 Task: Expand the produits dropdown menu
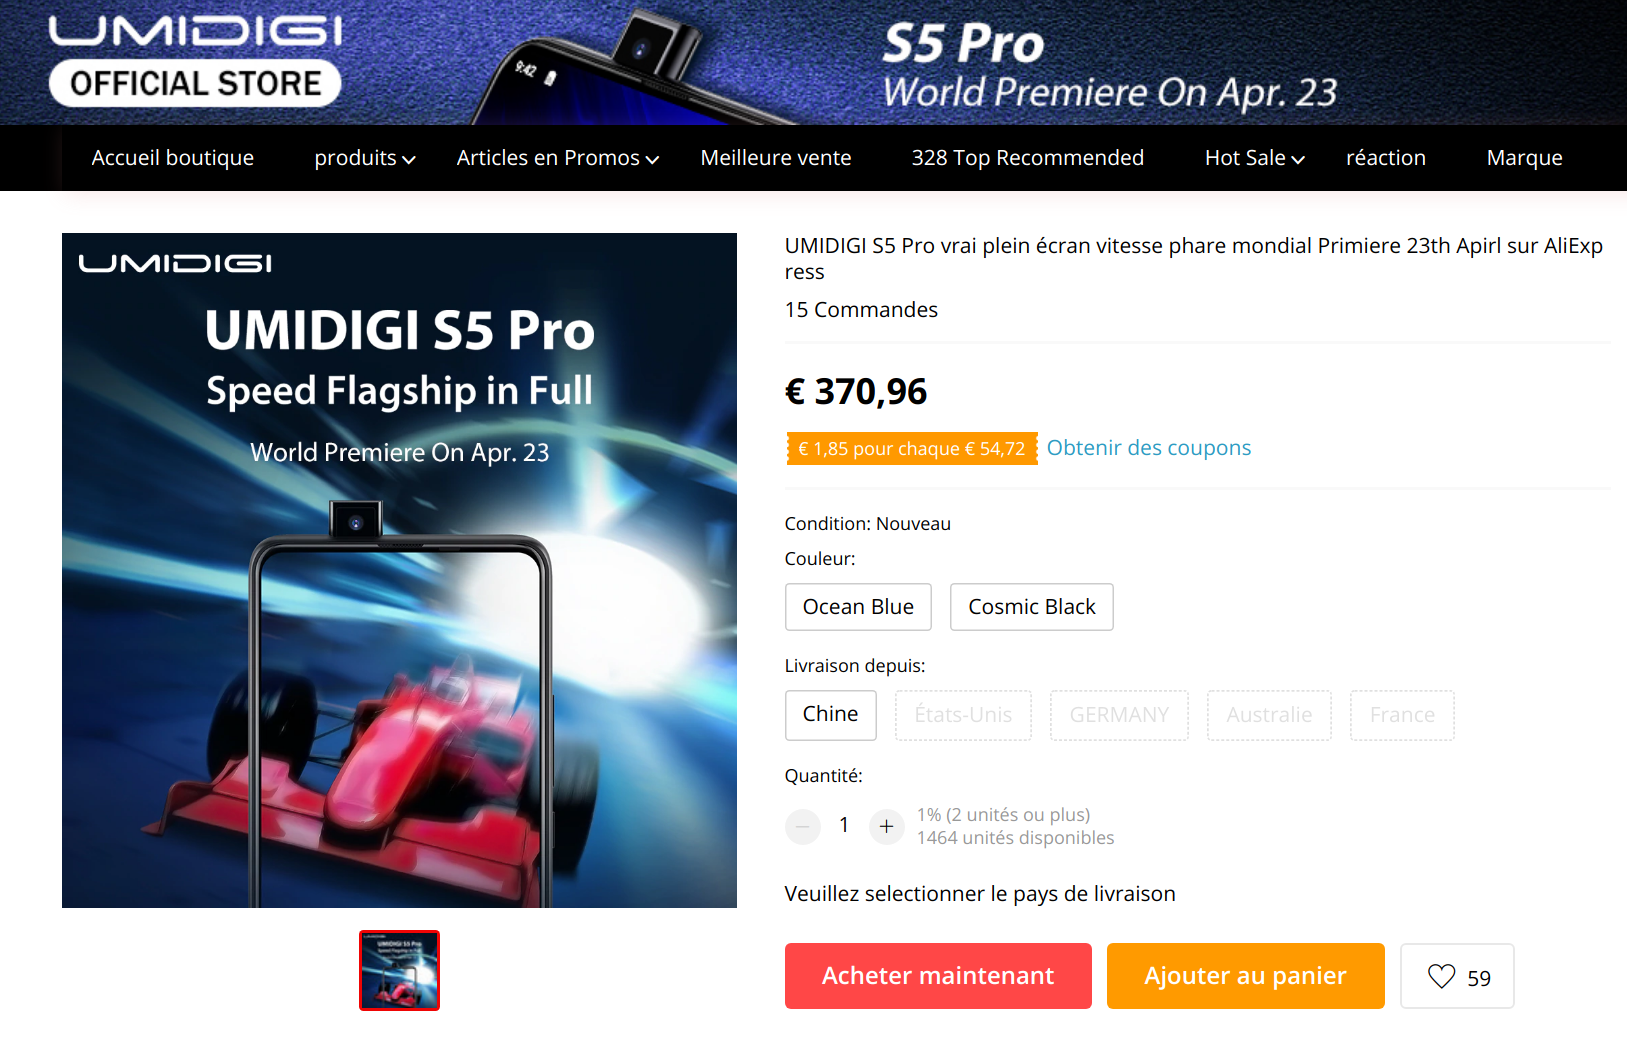(365, 158)
